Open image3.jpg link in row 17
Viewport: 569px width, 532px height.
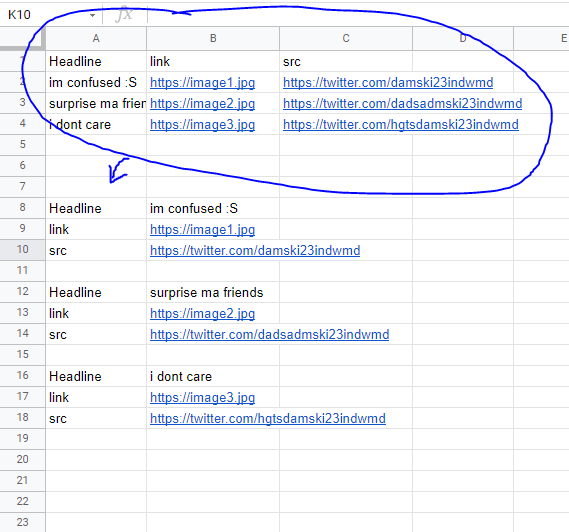(x=202, y=398)
